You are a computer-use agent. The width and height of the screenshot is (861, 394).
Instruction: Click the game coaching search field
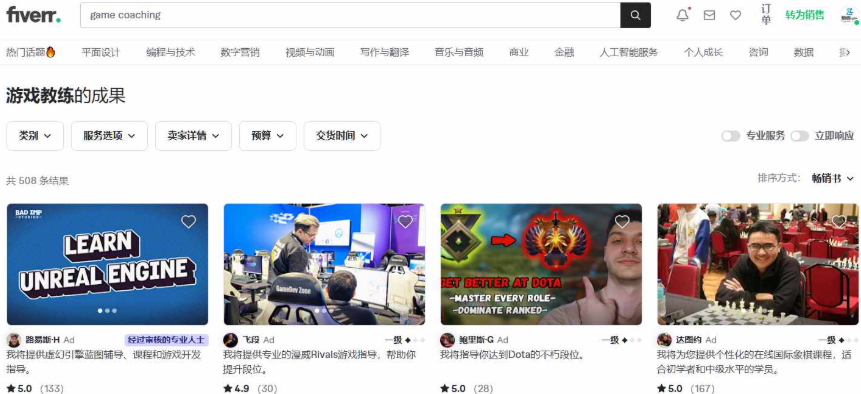350,15
